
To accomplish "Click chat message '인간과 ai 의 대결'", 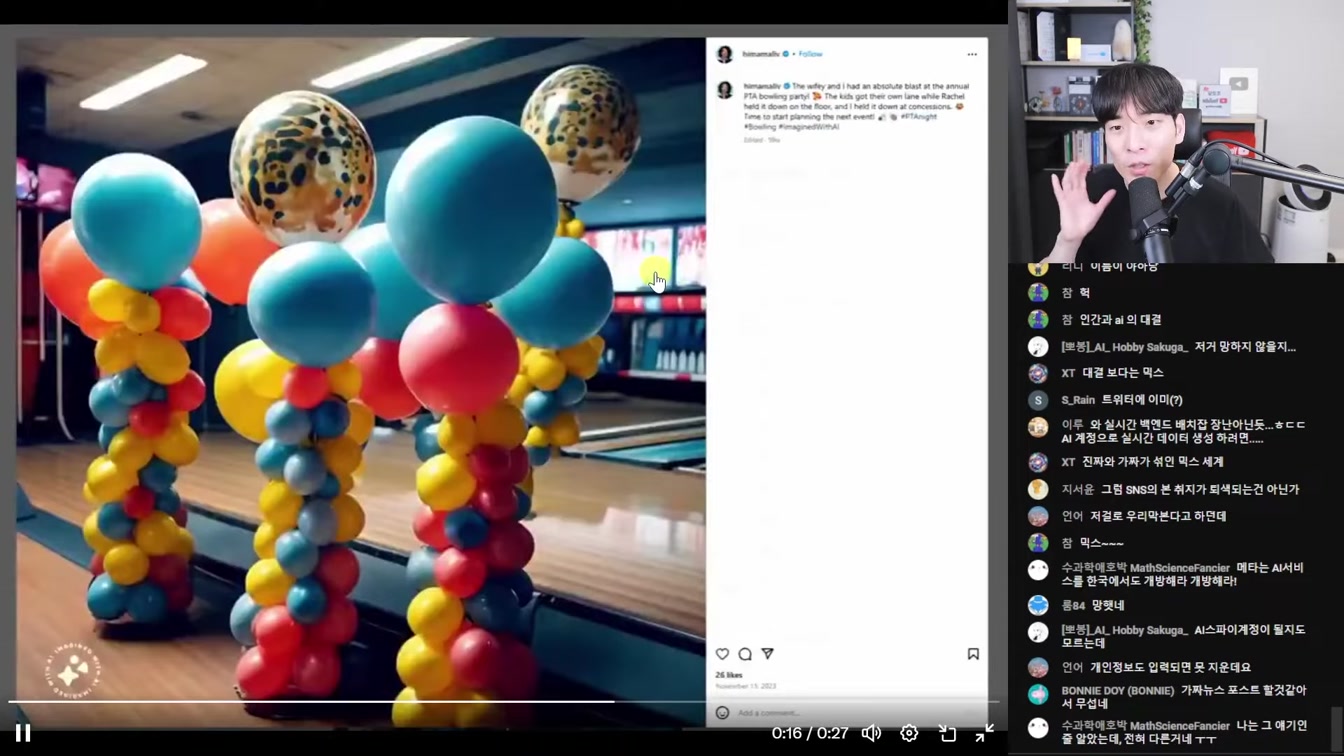I will tap(1120, 320).
